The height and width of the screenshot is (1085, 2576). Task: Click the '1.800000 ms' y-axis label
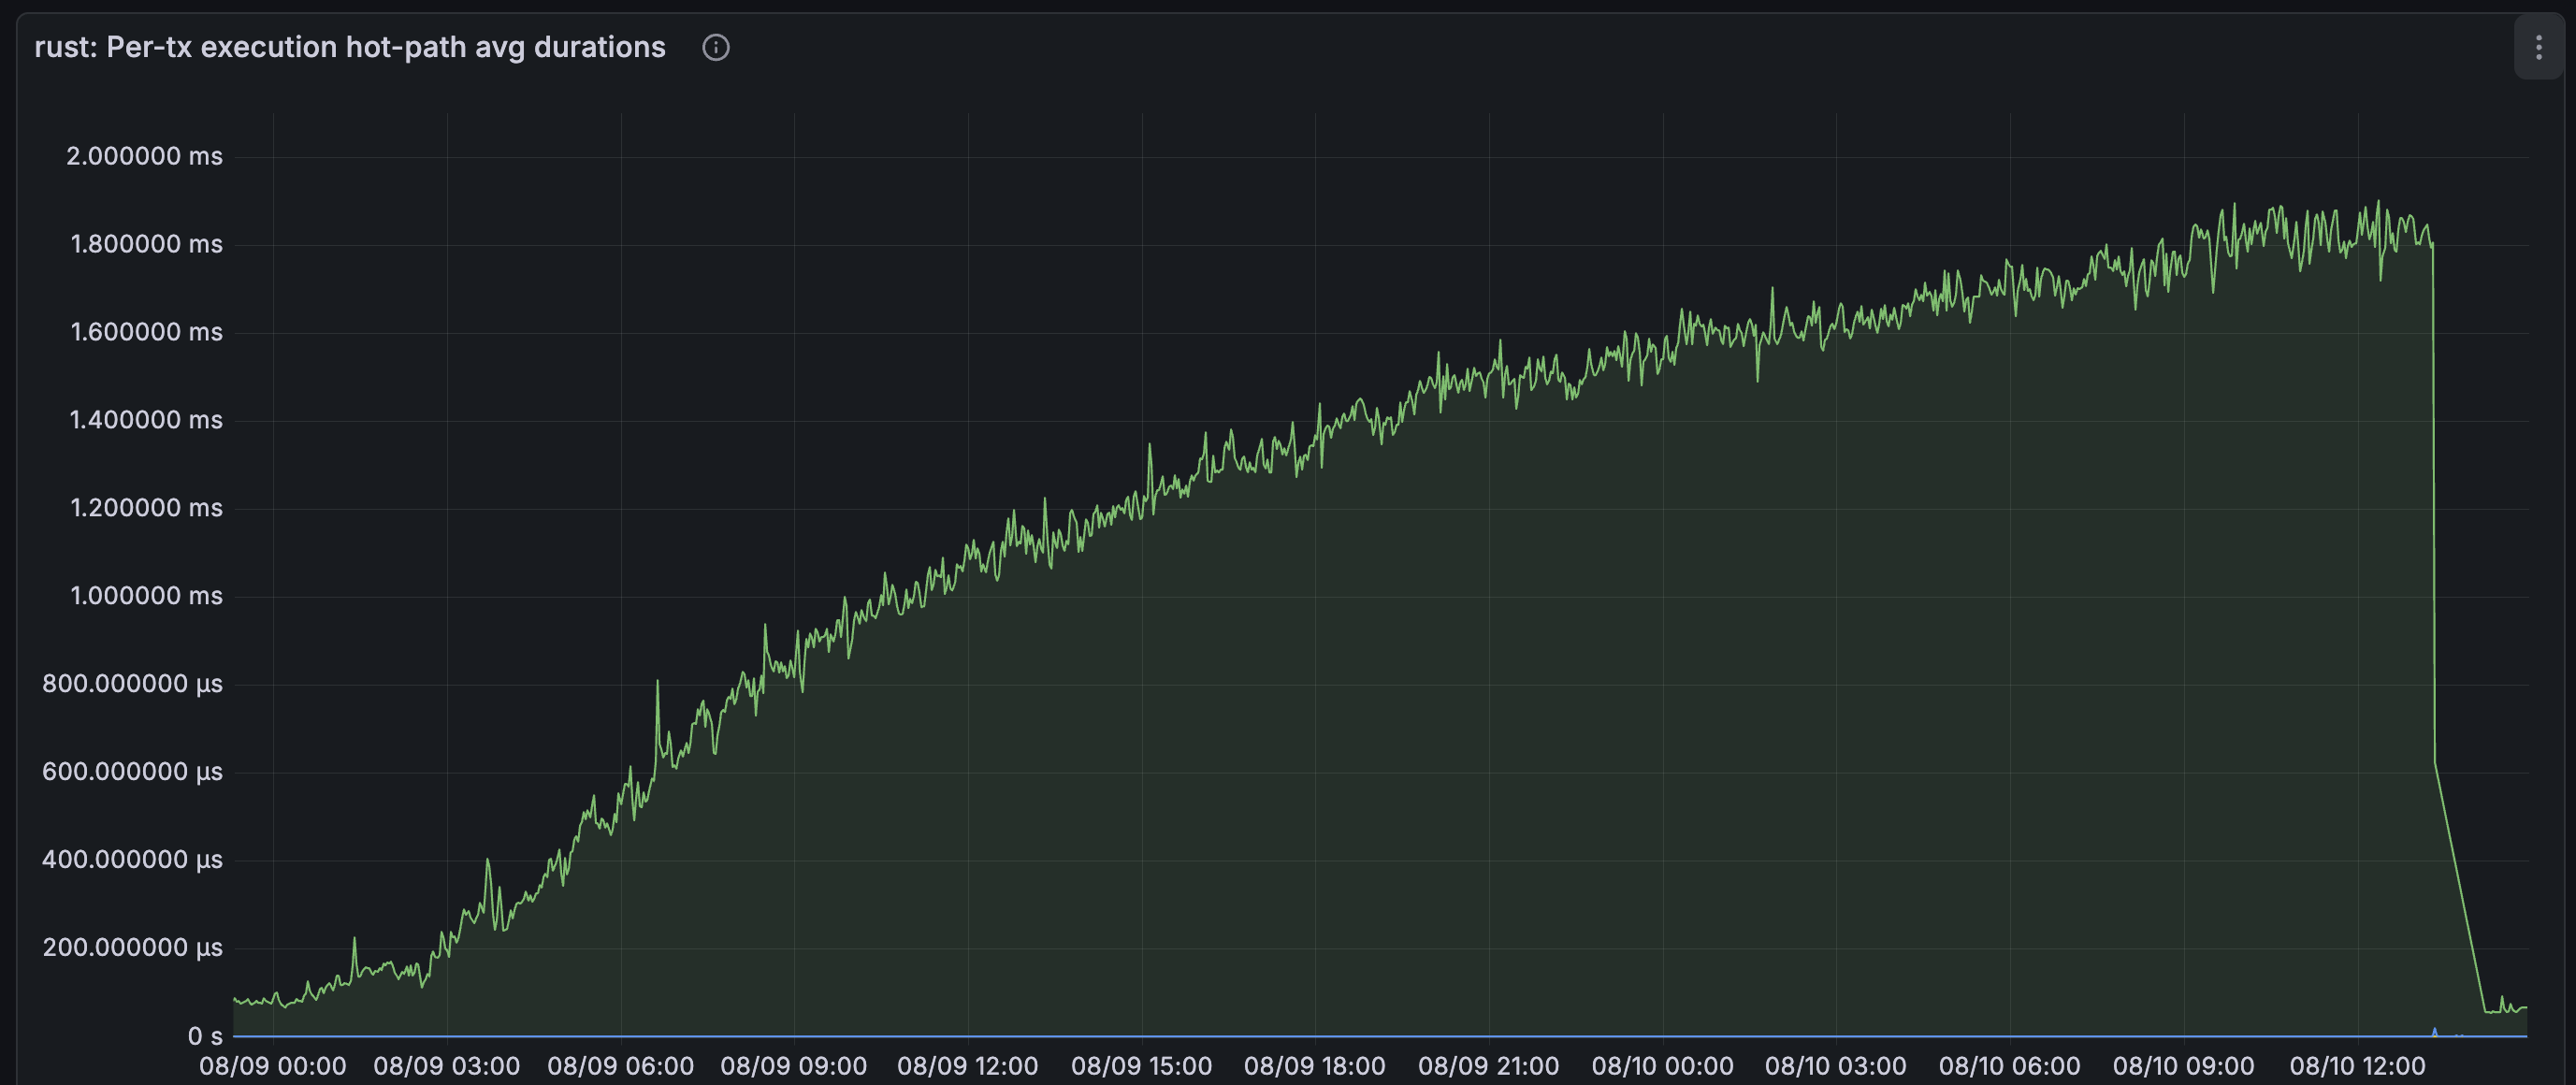pos(146,244)
